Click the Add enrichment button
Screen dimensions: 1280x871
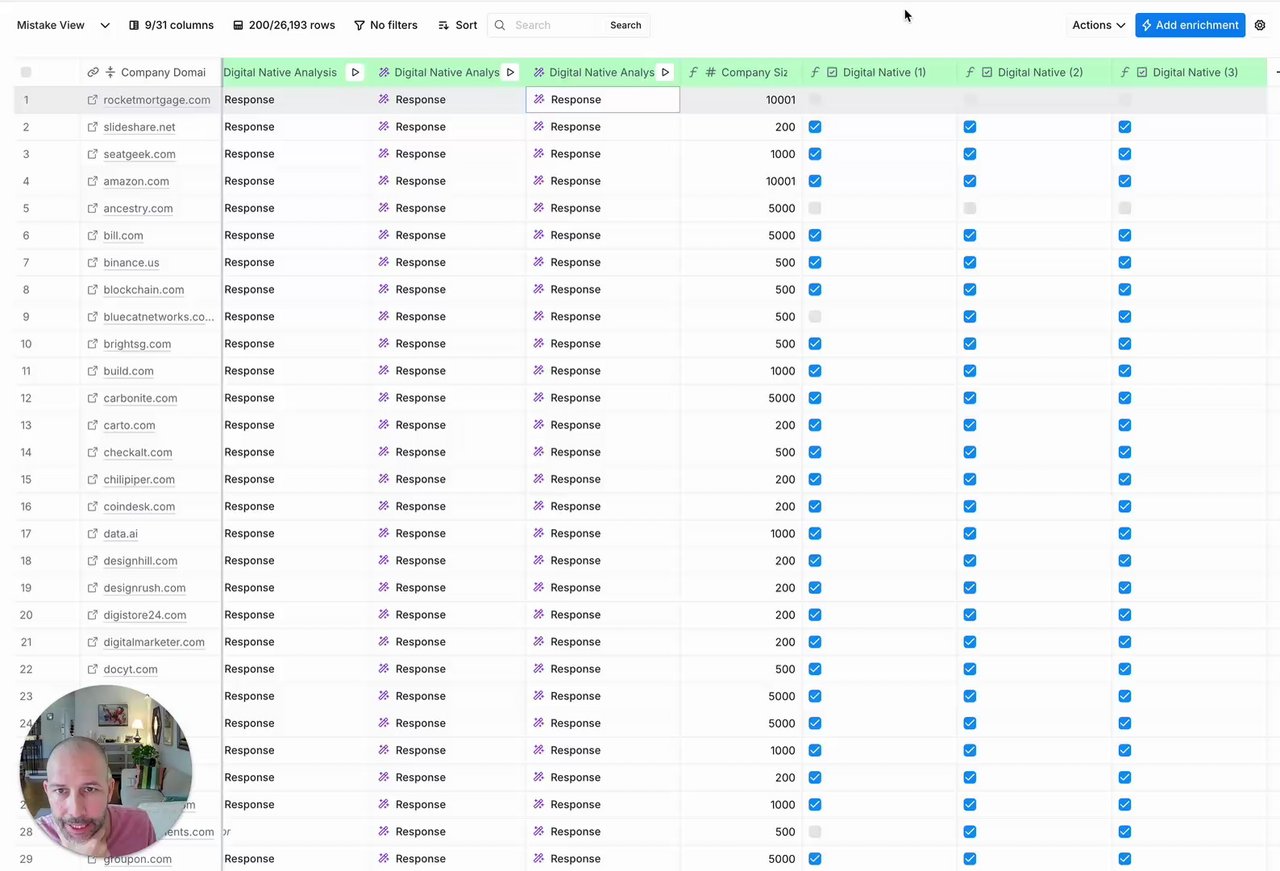(x=1190, y=25)
